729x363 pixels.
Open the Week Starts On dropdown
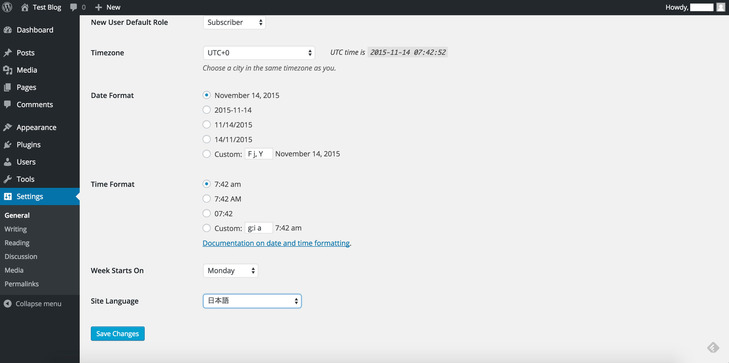pos(231,271)
